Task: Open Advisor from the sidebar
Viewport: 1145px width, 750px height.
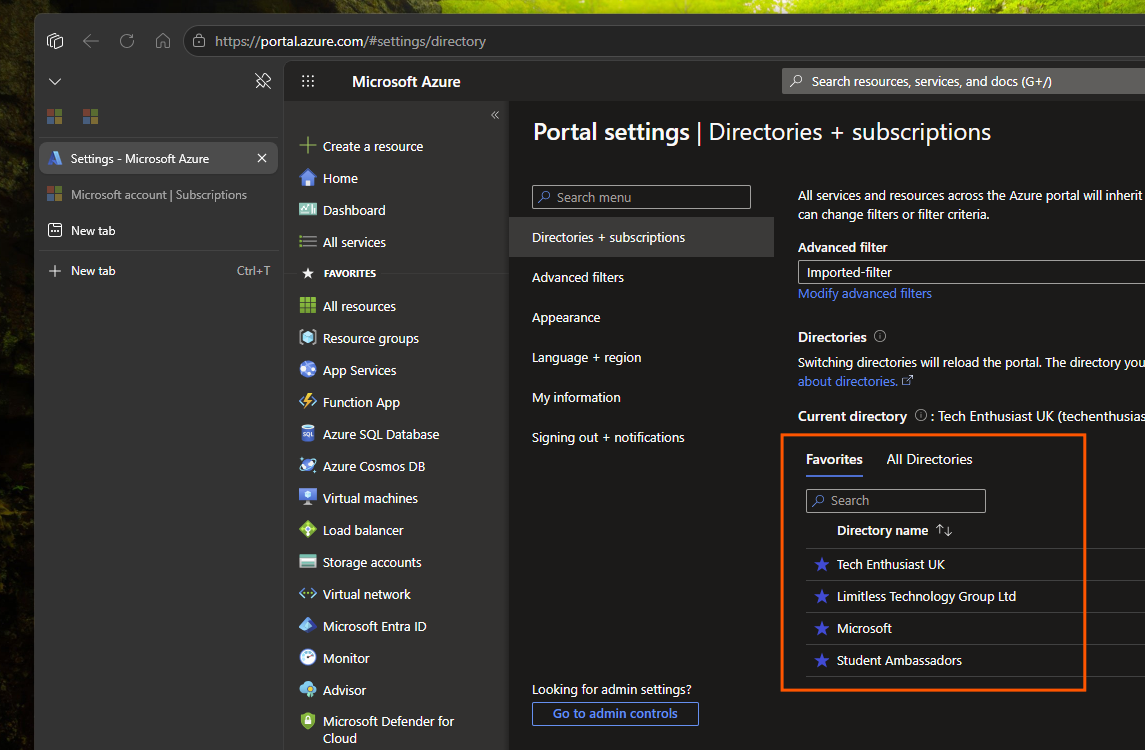Action: 344,690
